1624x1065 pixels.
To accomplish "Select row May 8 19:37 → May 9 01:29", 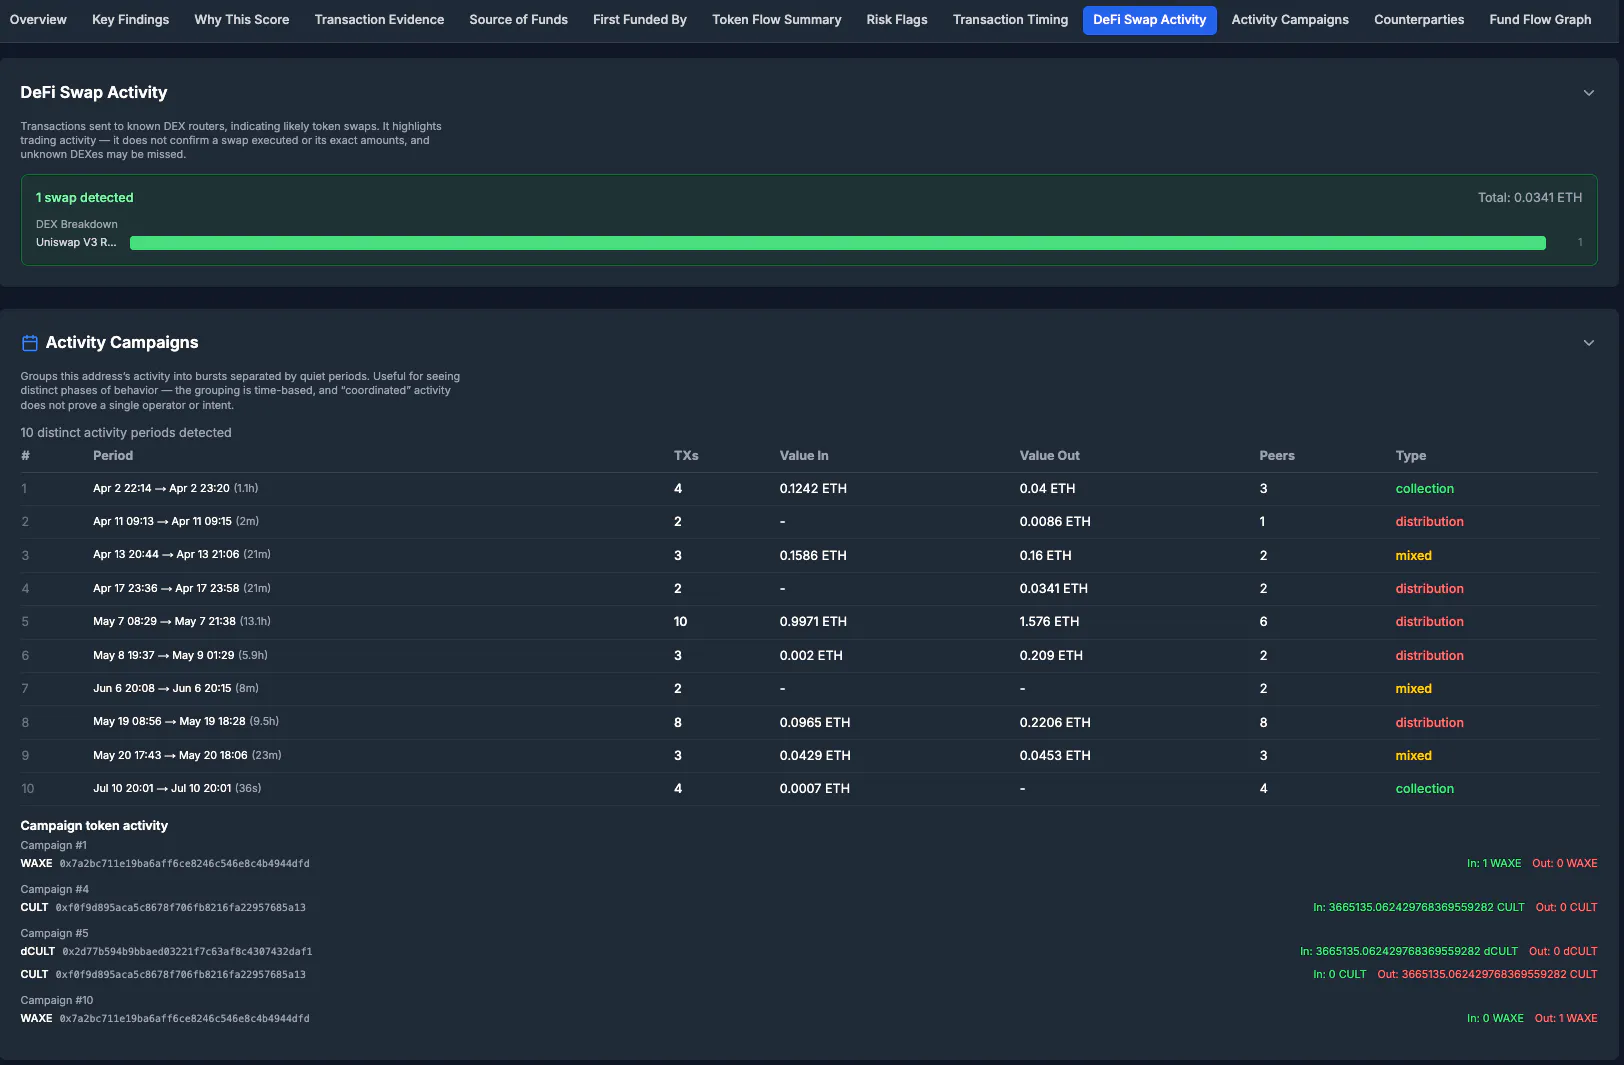I will (809, 656).
